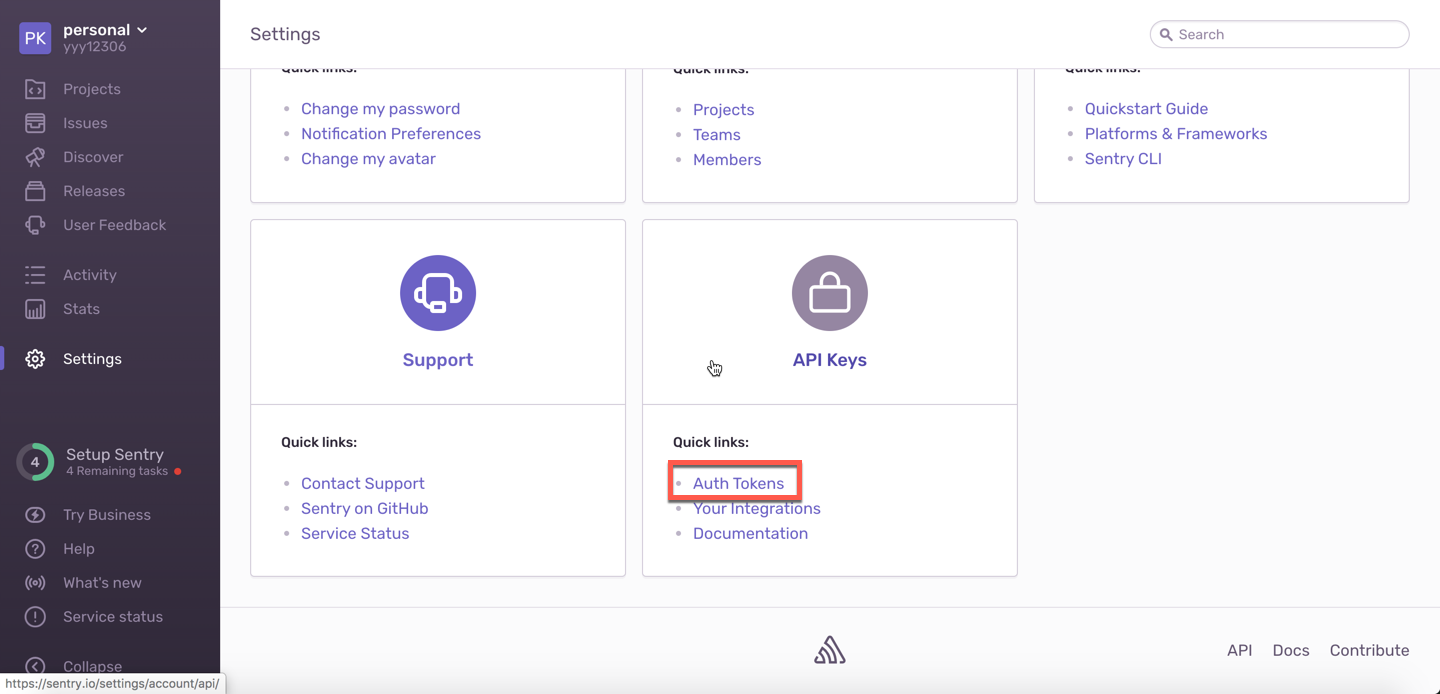Click the Contact Support link
Screen dimensions: 1440x694
pyautogui.click(x=362, y=483)
